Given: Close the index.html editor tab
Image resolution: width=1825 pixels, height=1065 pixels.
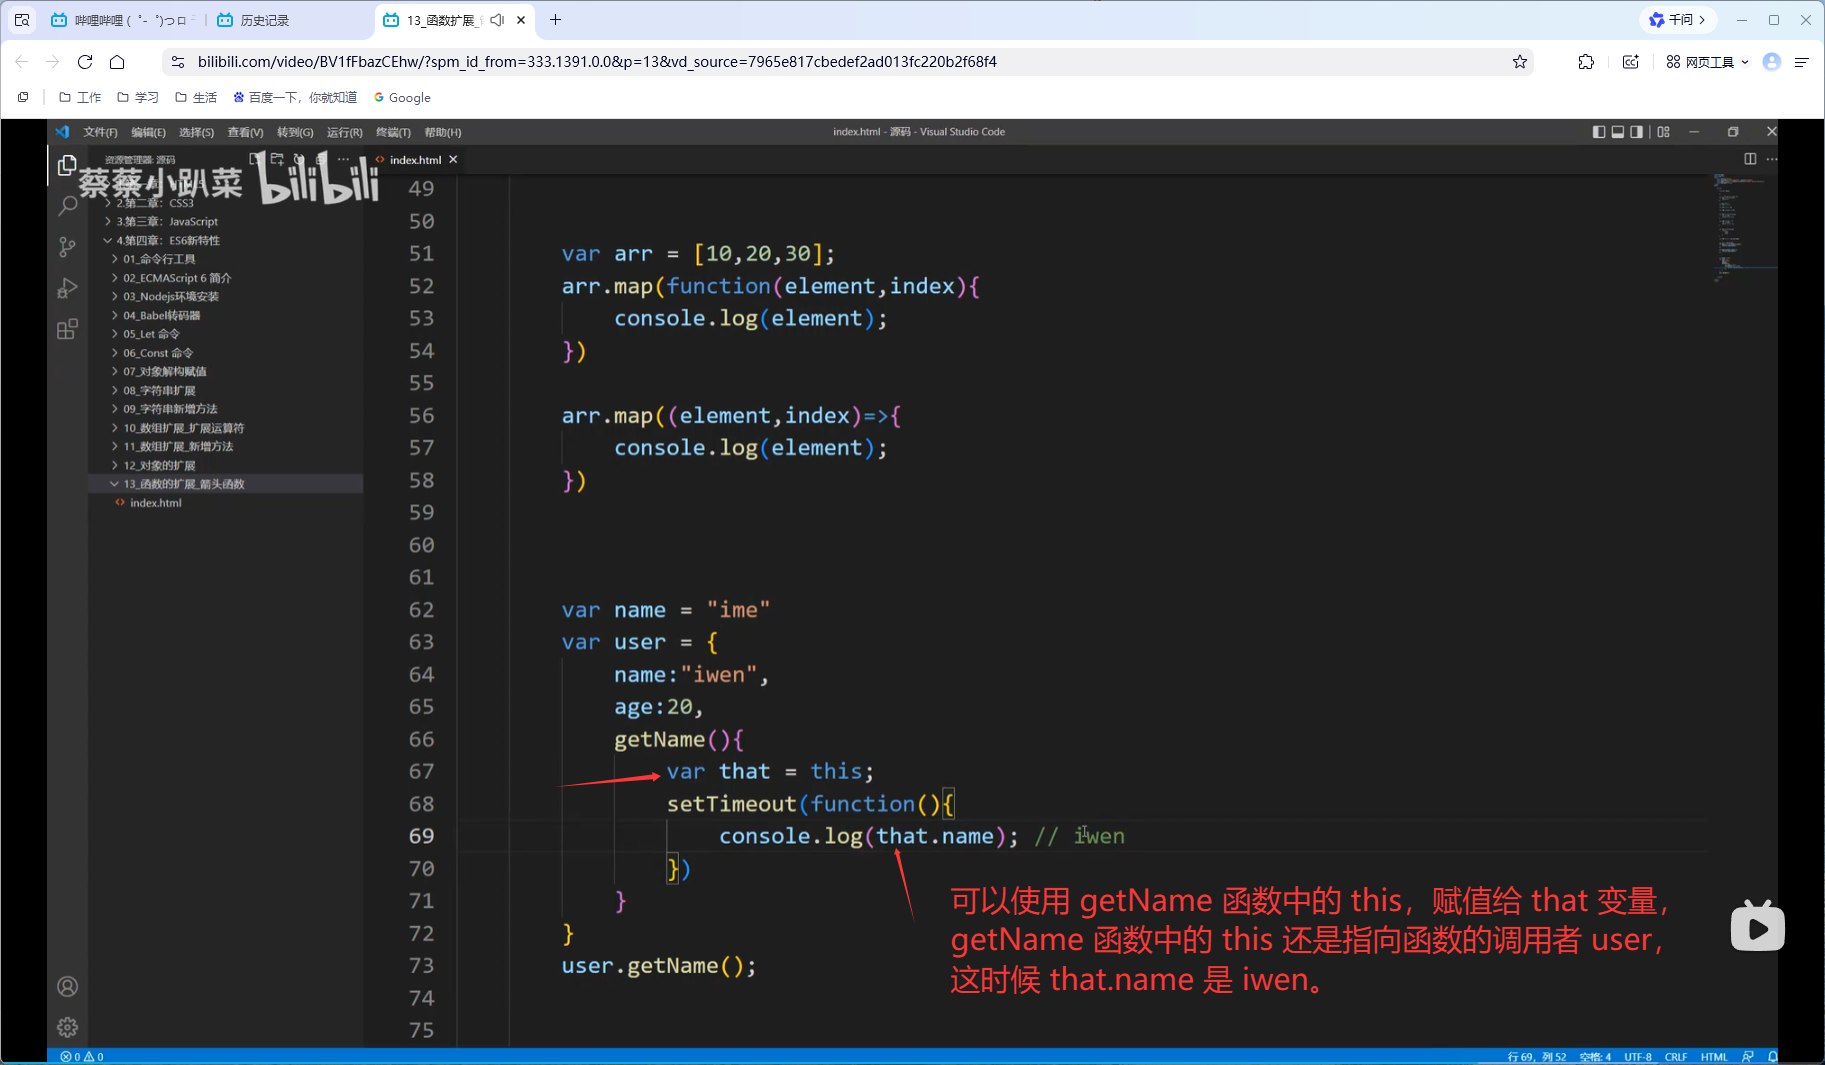Looking at the screenshot, I should pos(453,160).
